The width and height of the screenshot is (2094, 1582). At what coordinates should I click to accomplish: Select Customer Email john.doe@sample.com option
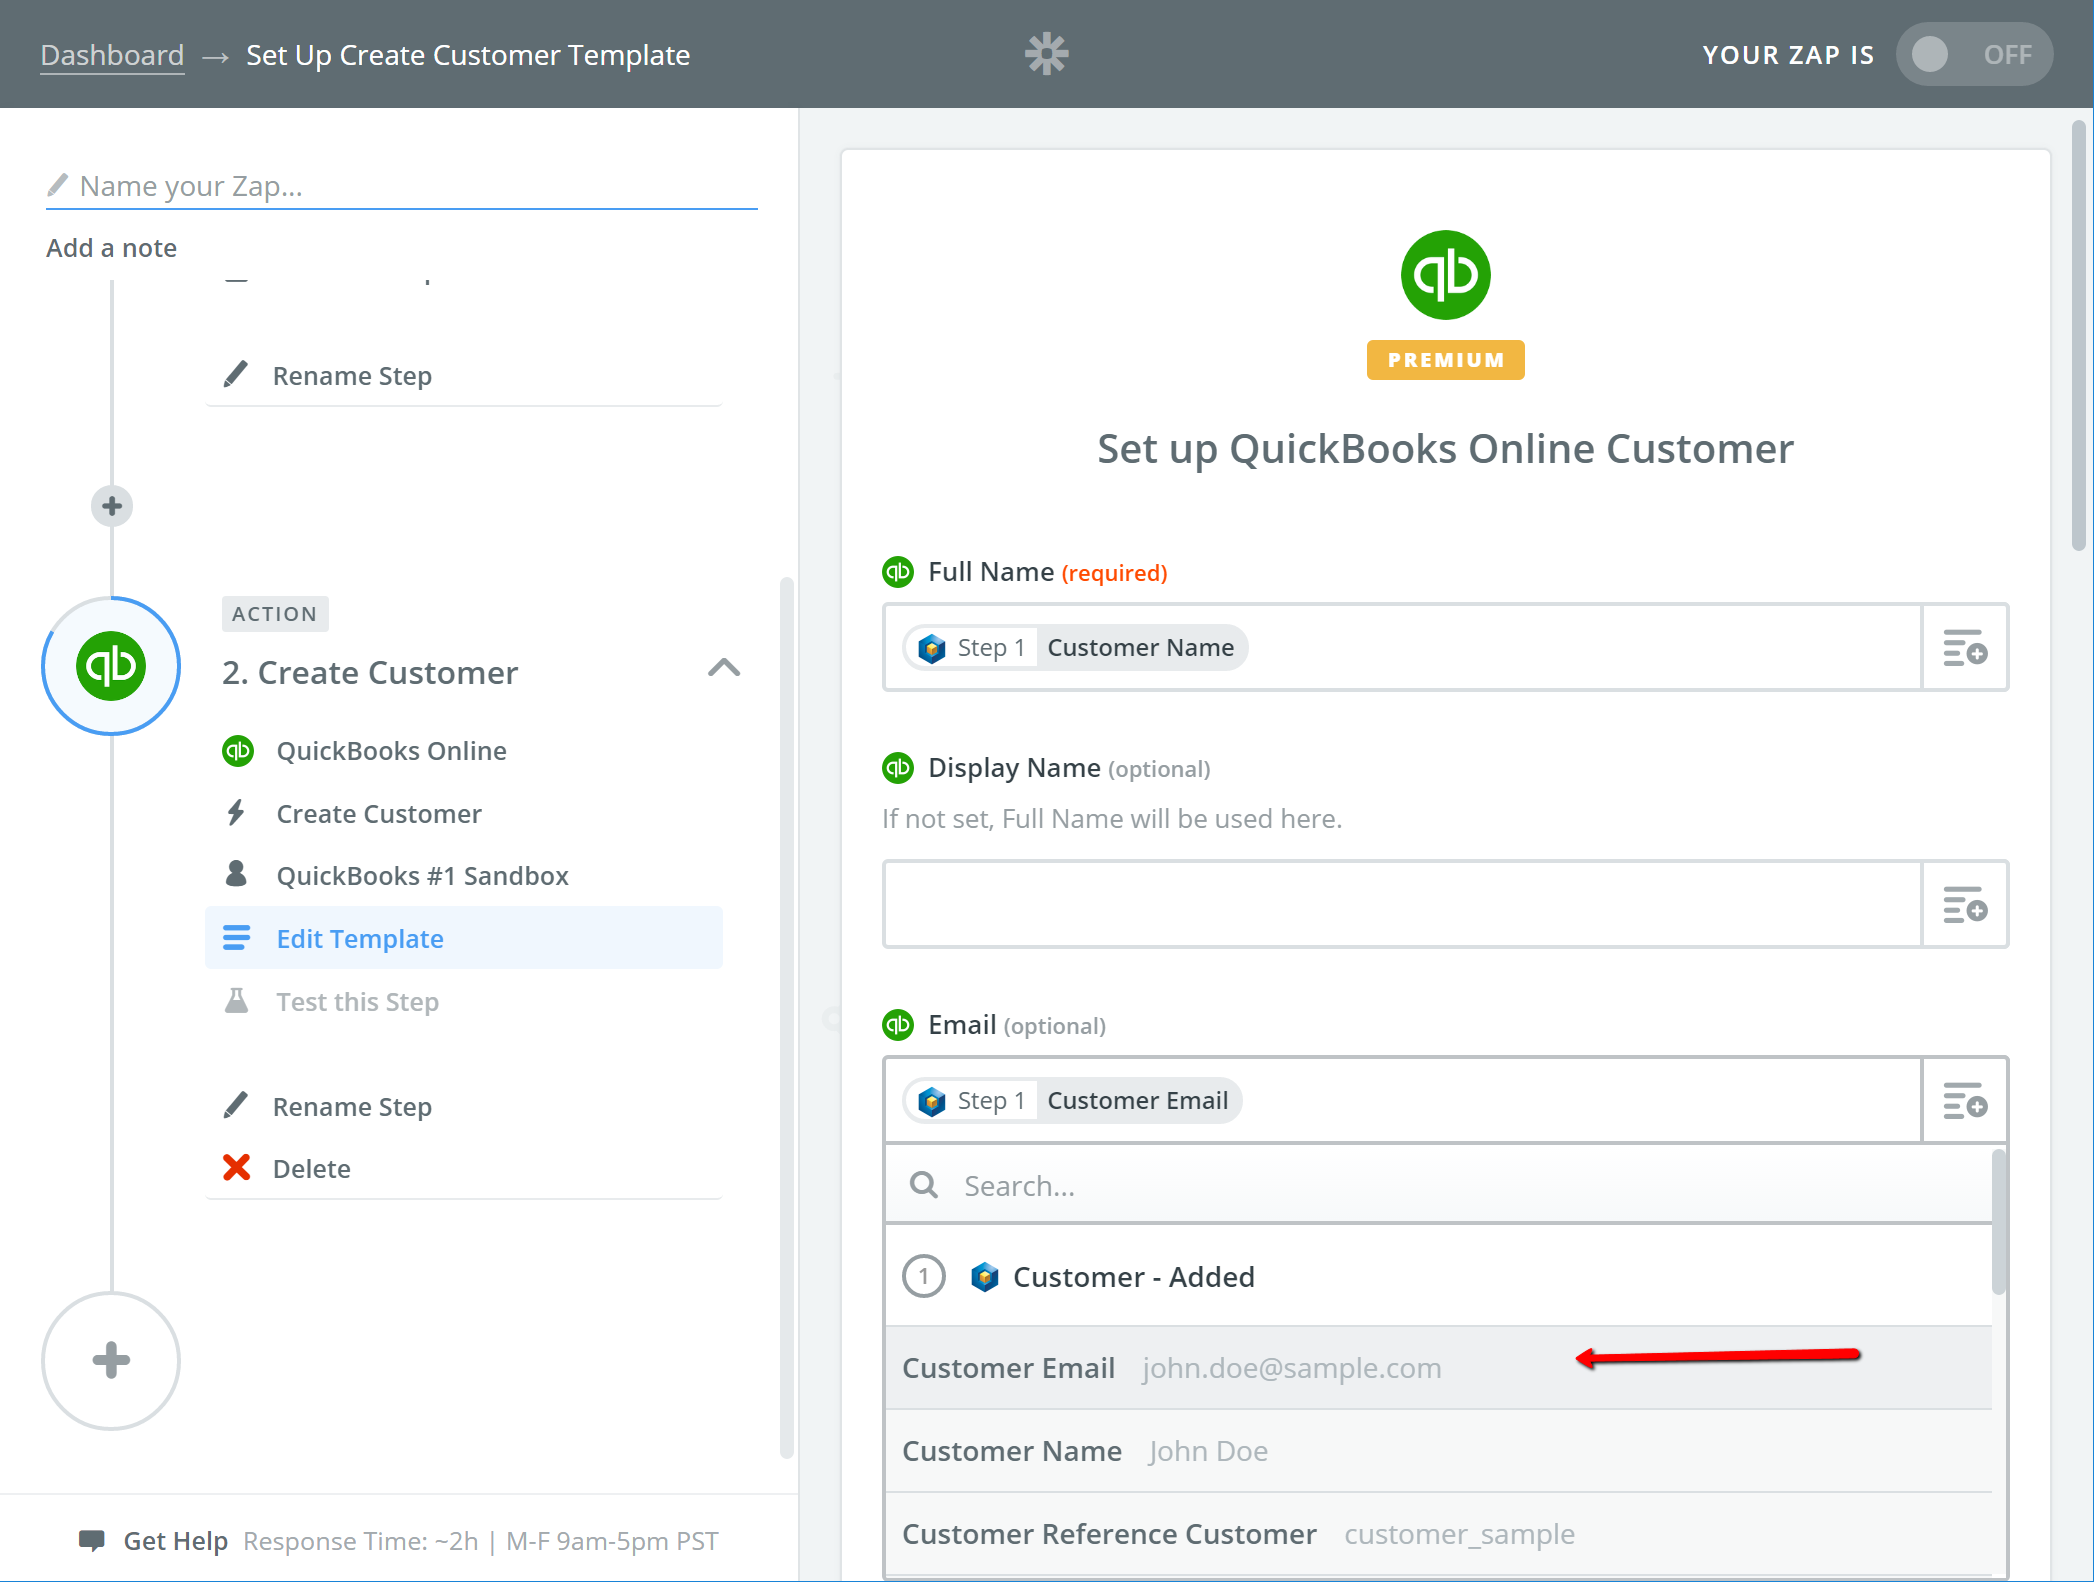[1437, 1368]
